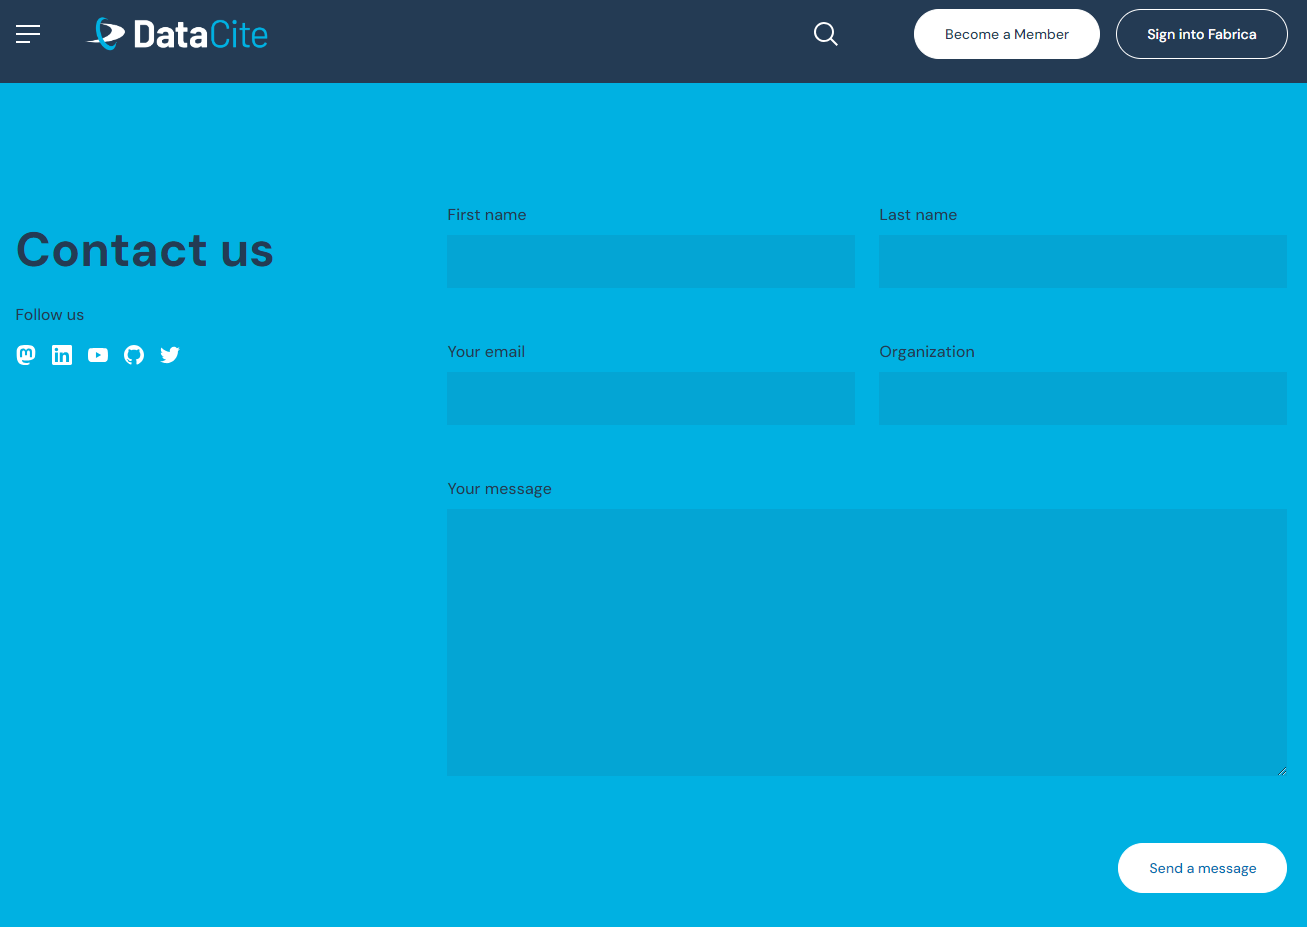Click inside the Your message textarea
This screenshot has height=927, width=1307.
pos(866,642)
